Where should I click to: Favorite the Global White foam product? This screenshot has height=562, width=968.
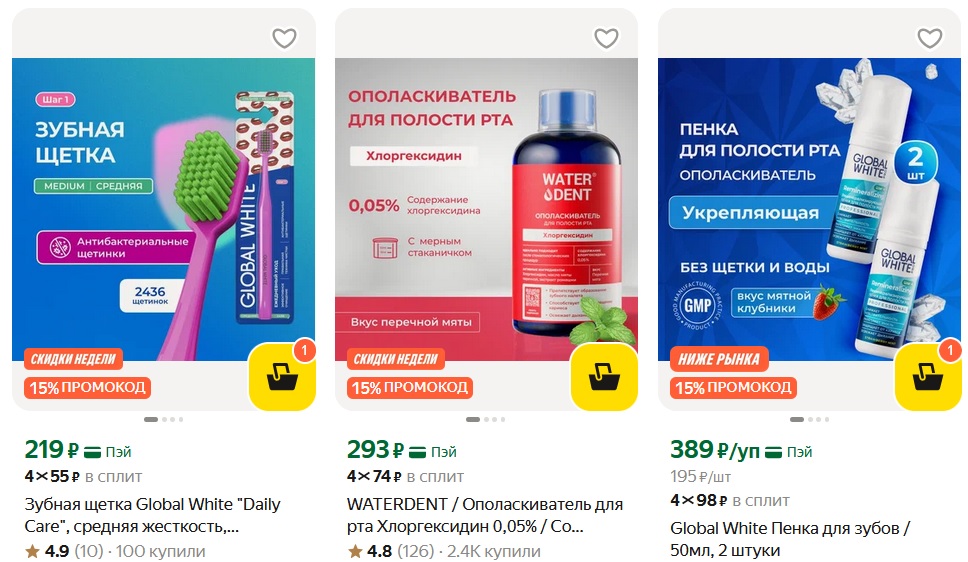[x=930, y=38]
